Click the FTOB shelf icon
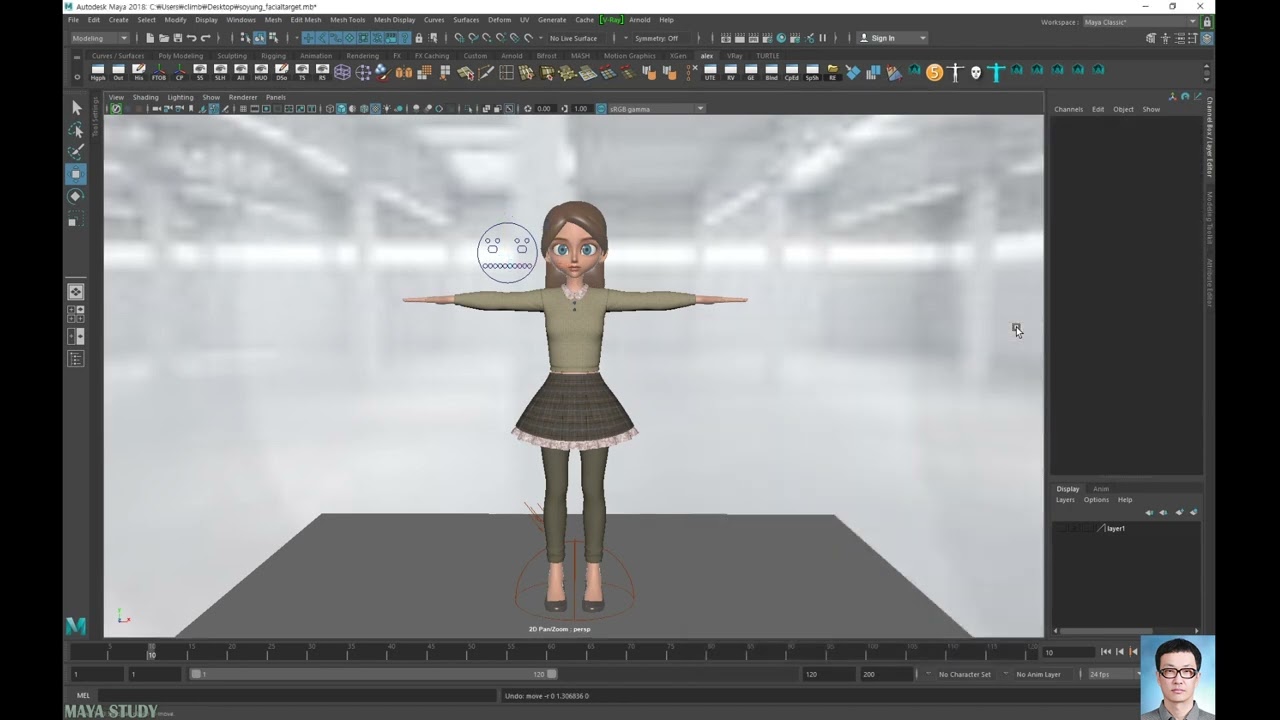1280x720 pixels. click(x=159, y=72)
